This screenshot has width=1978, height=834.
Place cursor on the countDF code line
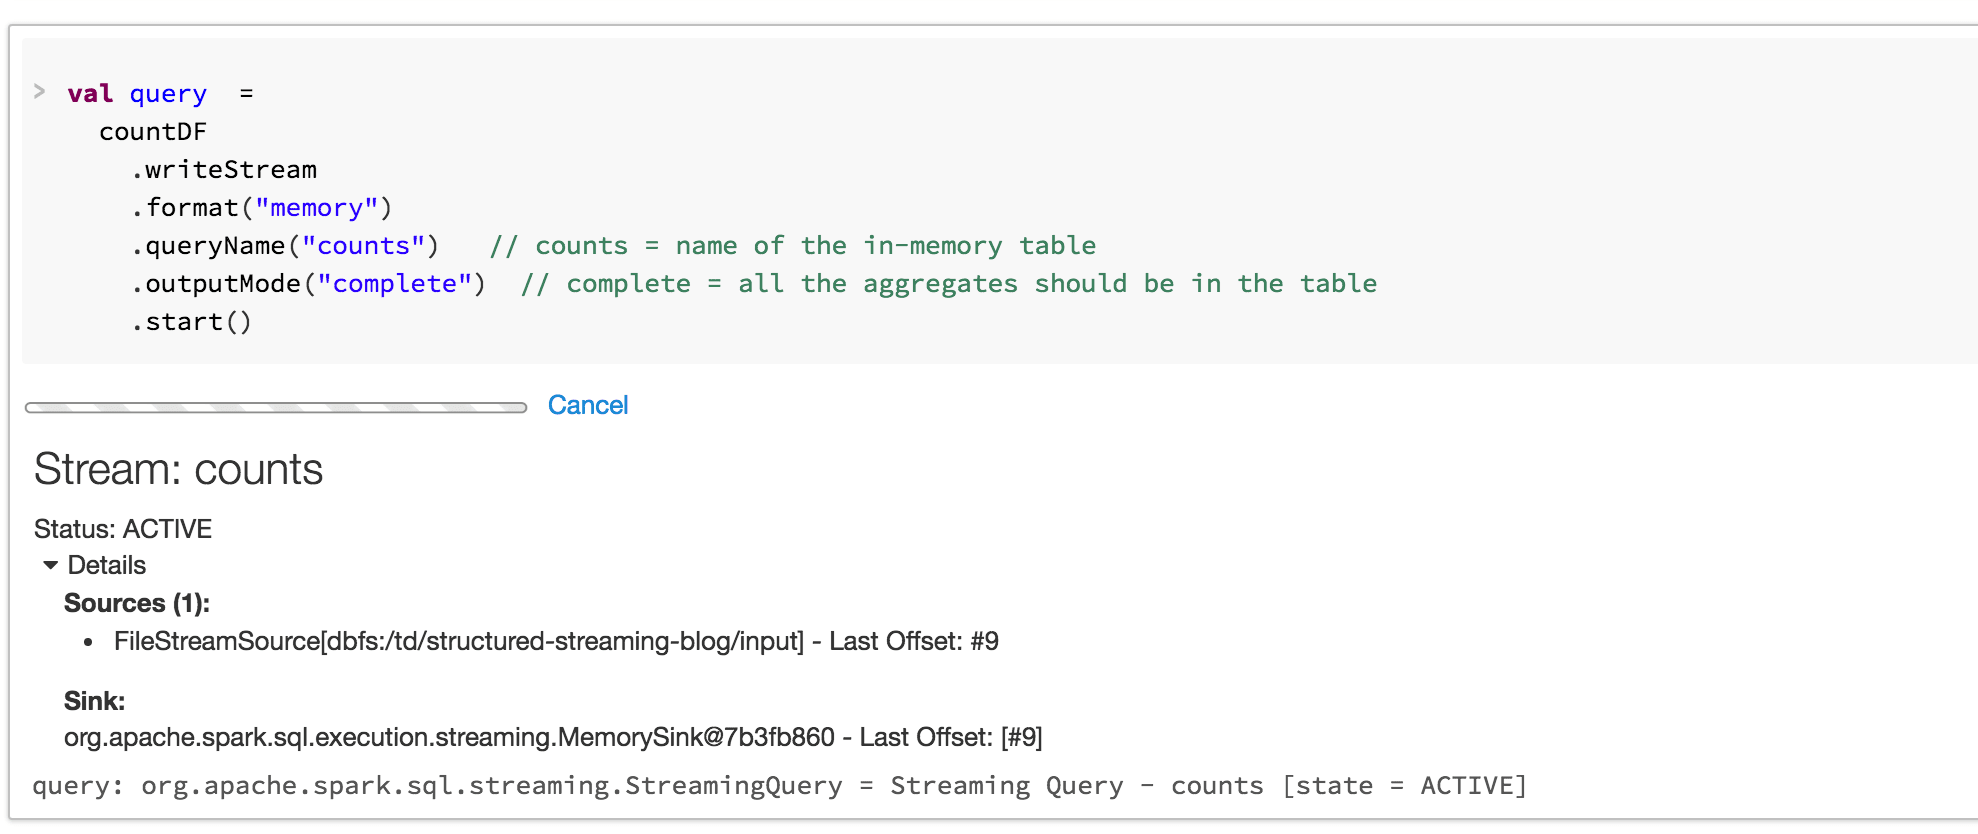pos(152,132)
